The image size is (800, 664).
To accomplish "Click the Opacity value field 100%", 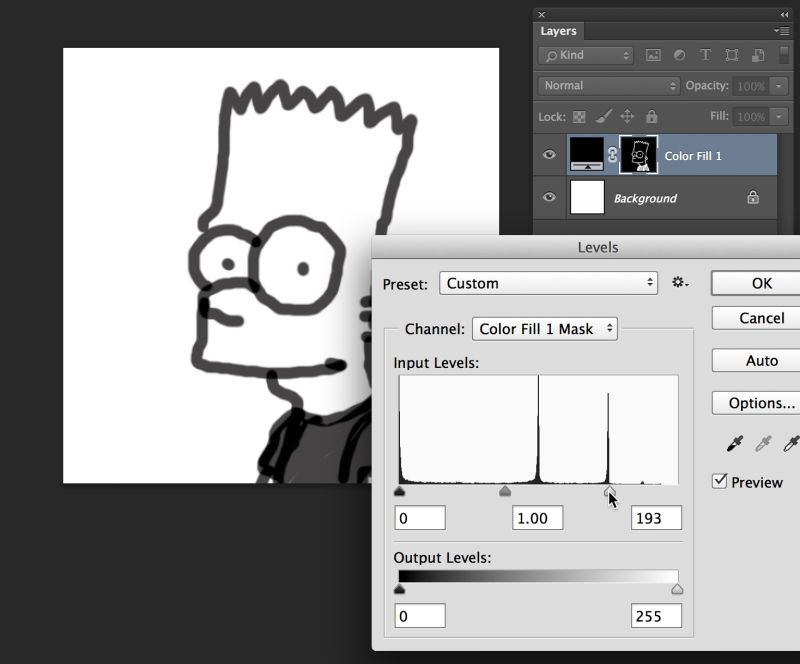I will (x=752, y=86).
